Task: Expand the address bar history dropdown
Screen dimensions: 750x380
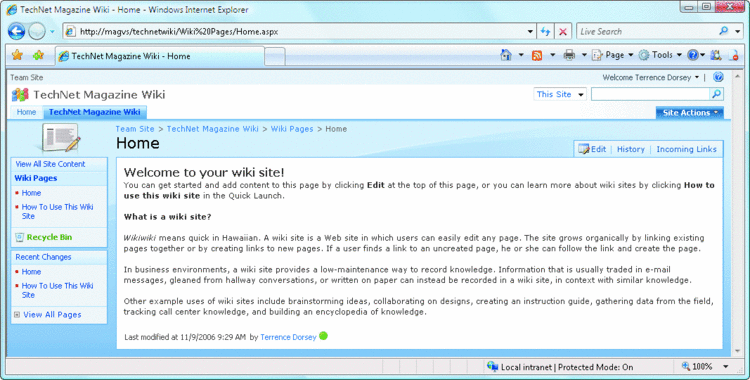Action: 530,32
